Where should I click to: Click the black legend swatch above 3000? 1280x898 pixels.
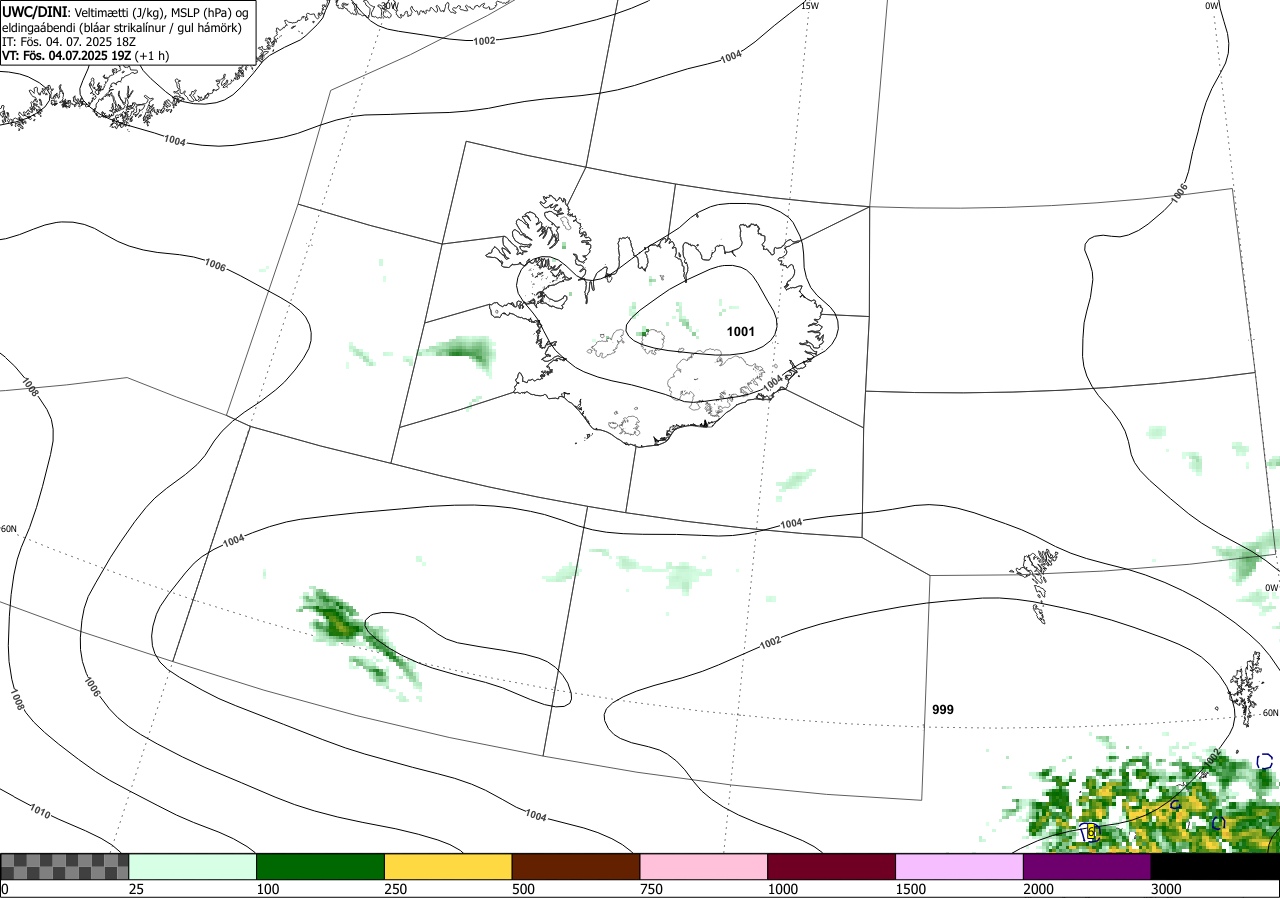pos(1215,866)
